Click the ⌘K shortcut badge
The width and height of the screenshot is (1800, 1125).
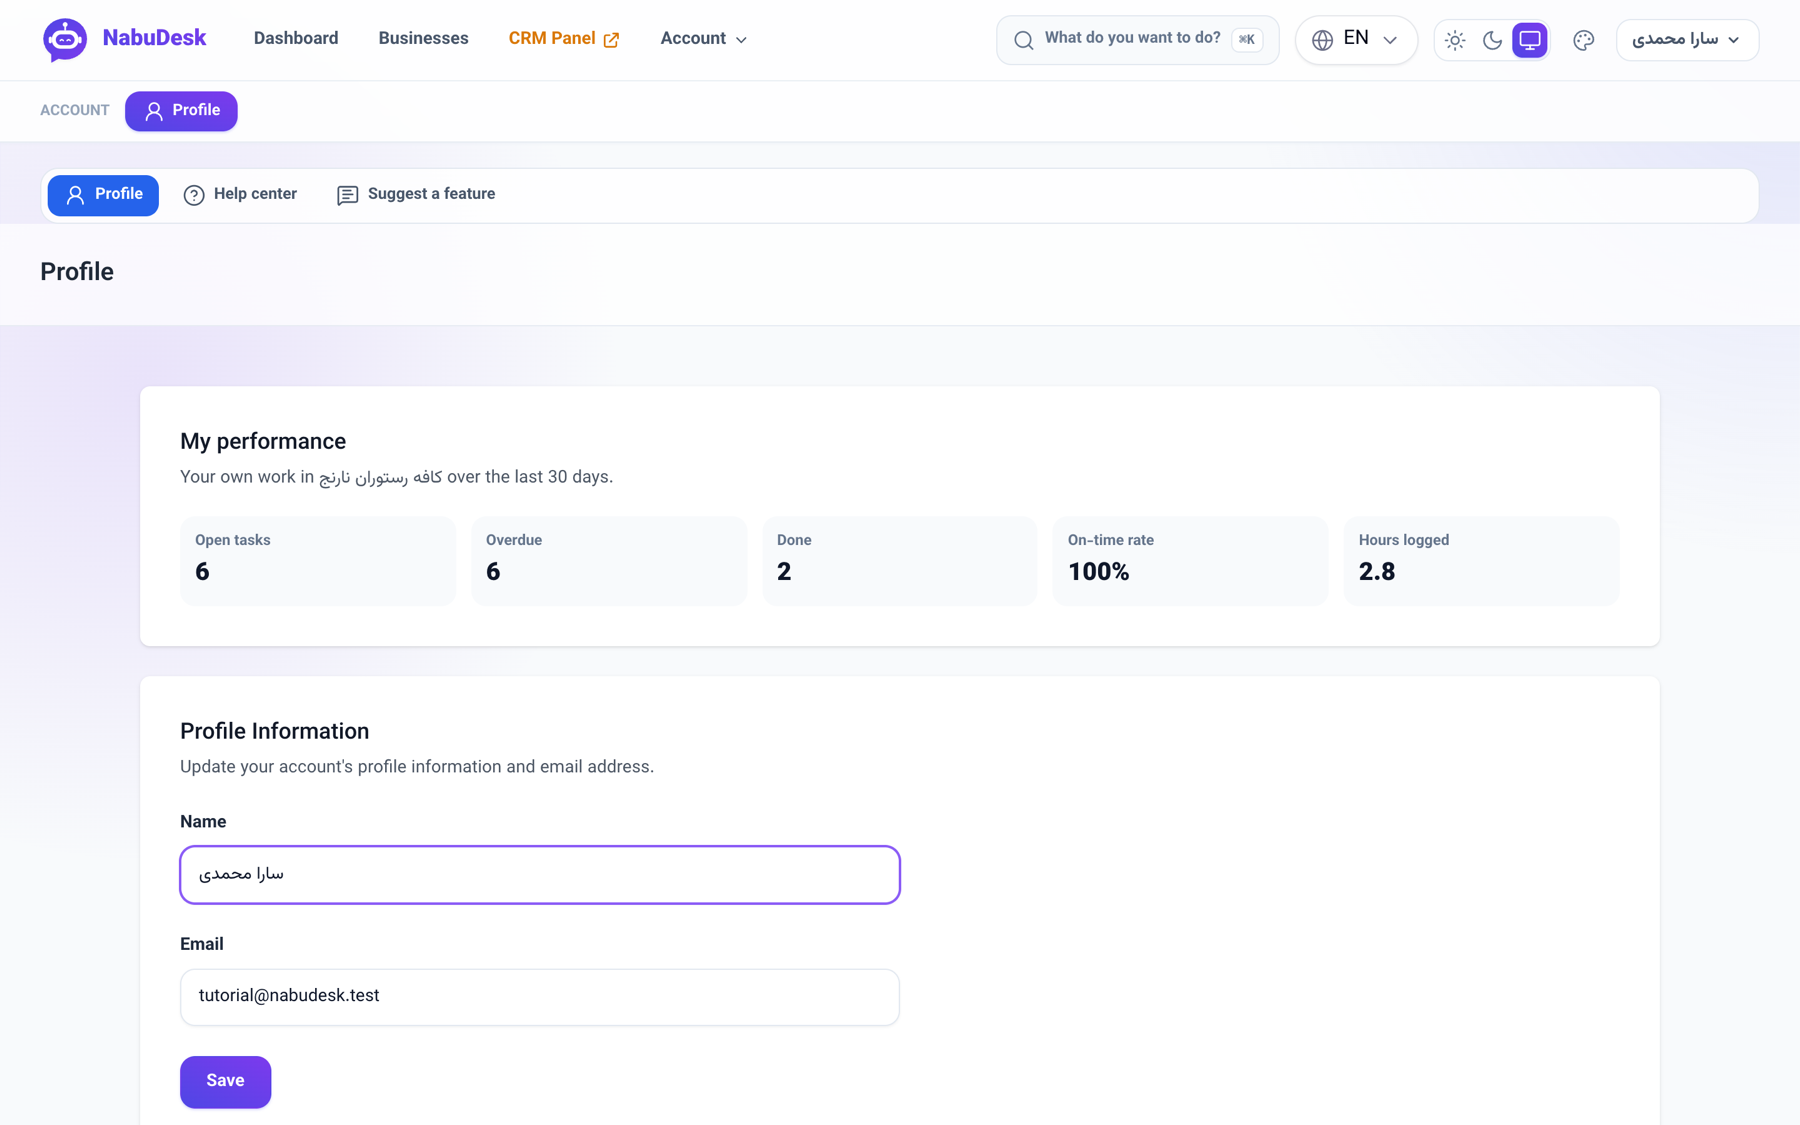[1247, 40]
